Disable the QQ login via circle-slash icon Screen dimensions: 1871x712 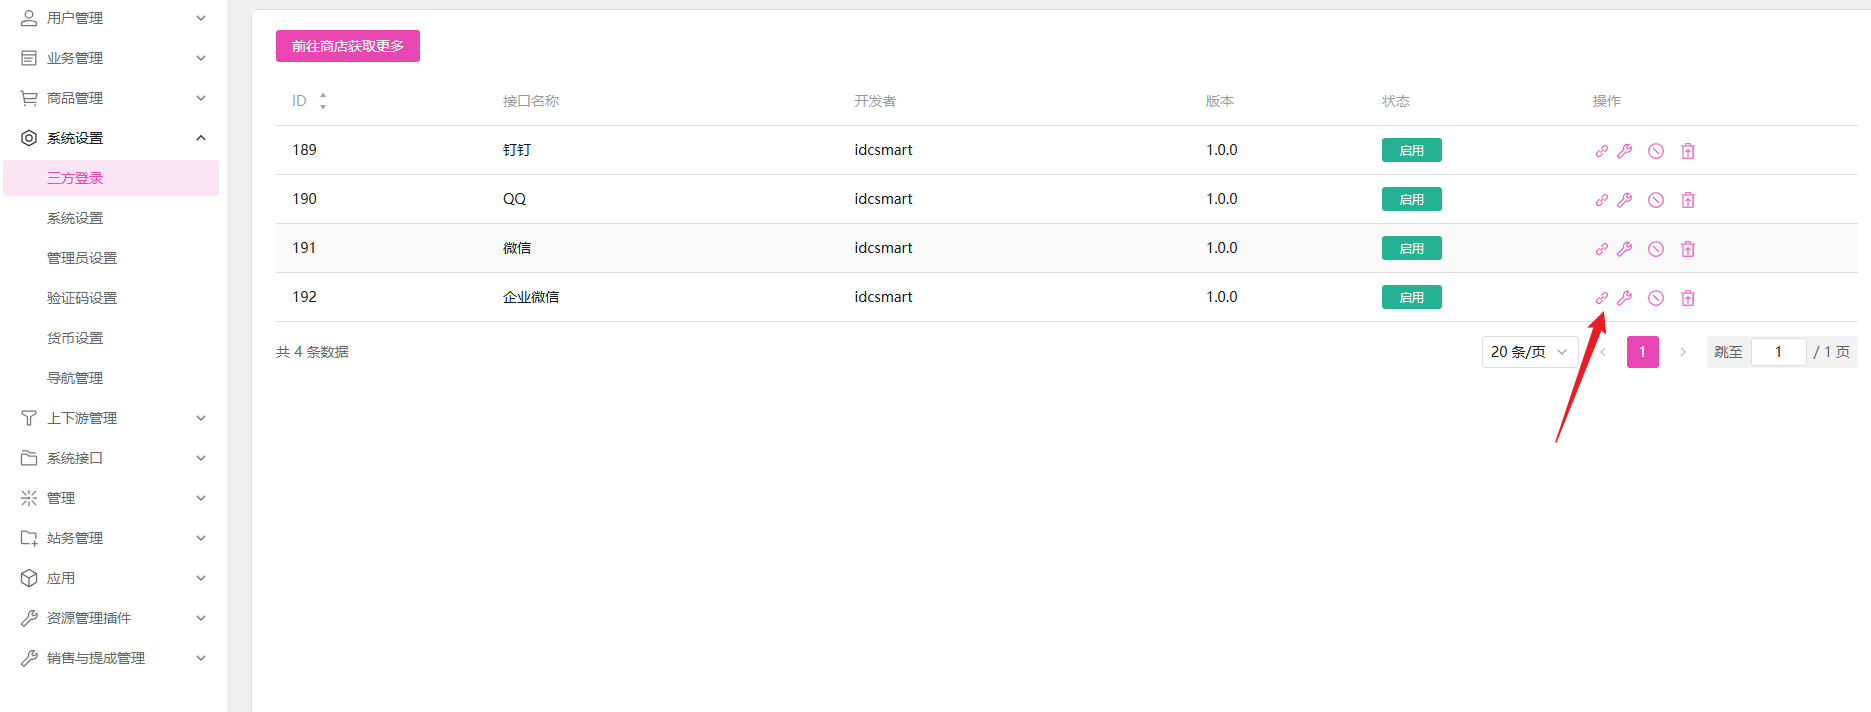coord(1656,200)
